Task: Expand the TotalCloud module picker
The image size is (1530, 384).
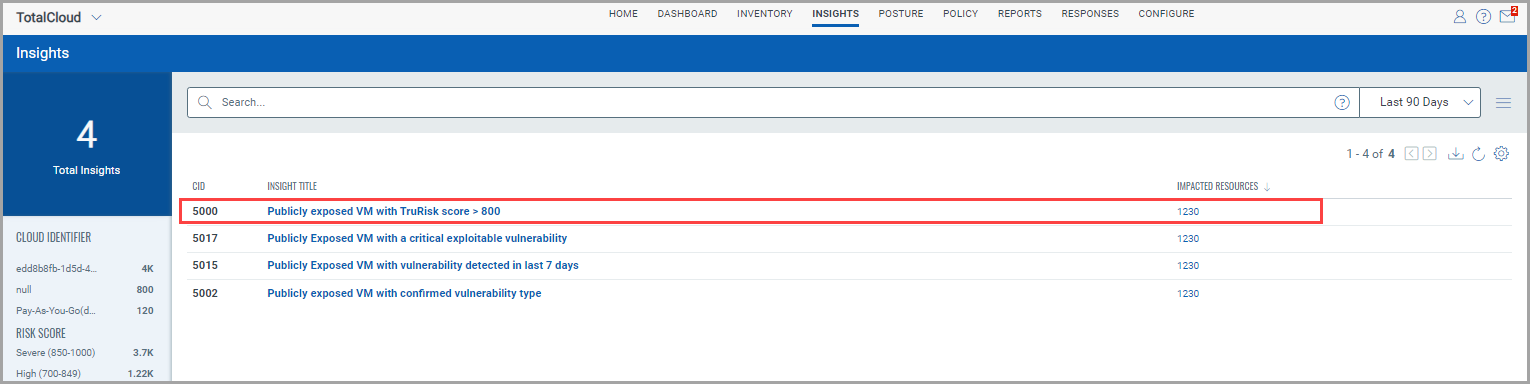Action: [x=96, y=18]
